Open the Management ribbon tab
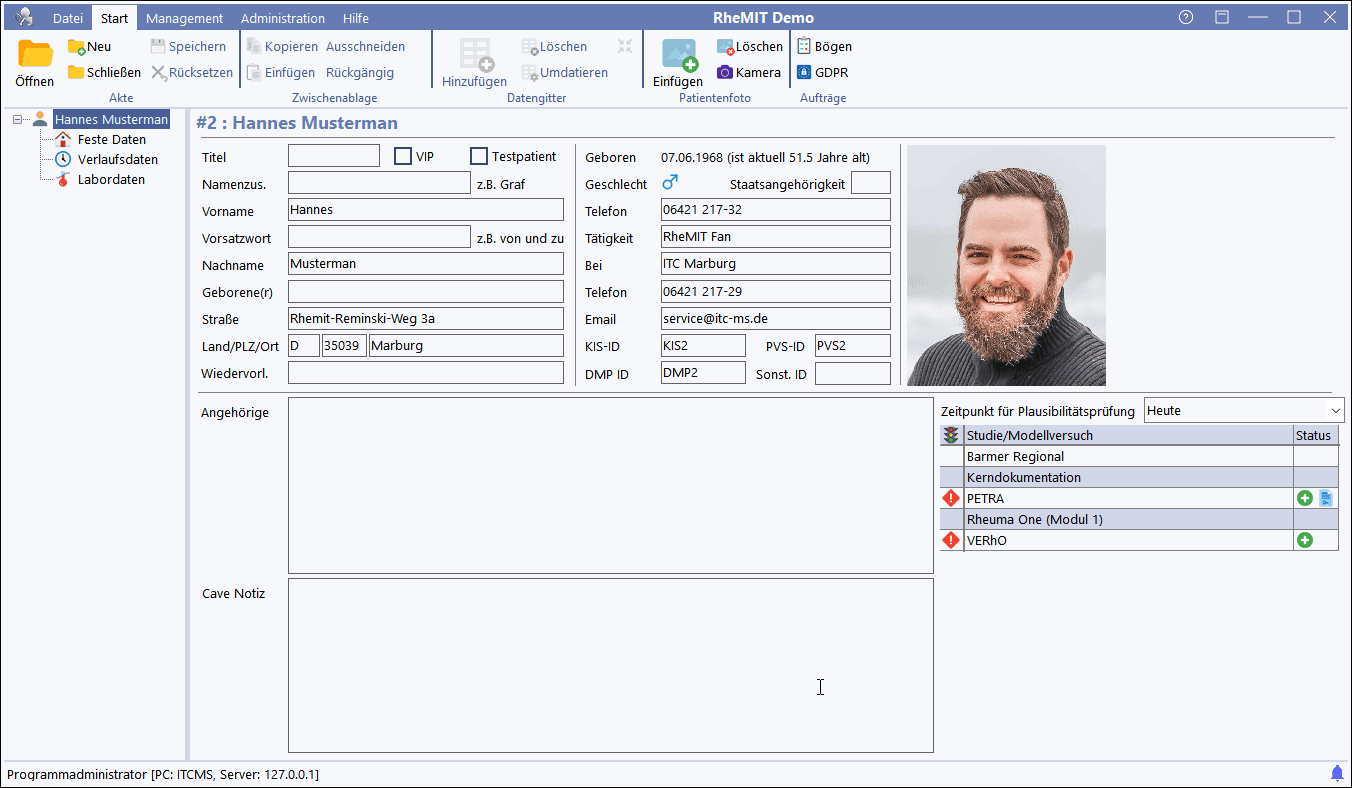1352x788 pixels. pyautogui.click(x=184, y=18)
